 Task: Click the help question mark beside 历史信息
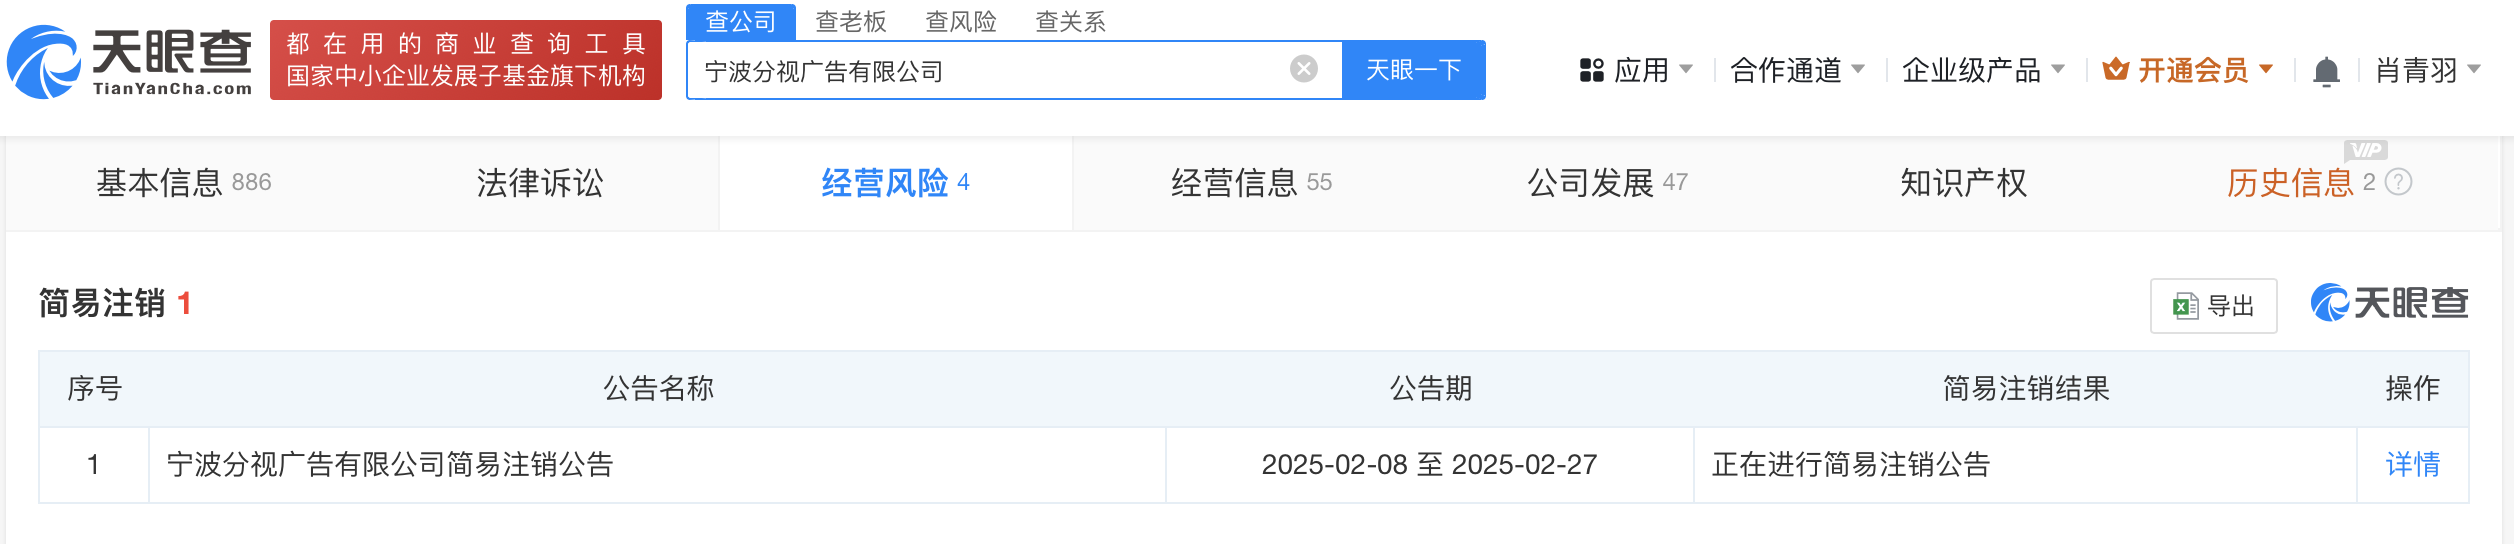(x=2398, y=182)
